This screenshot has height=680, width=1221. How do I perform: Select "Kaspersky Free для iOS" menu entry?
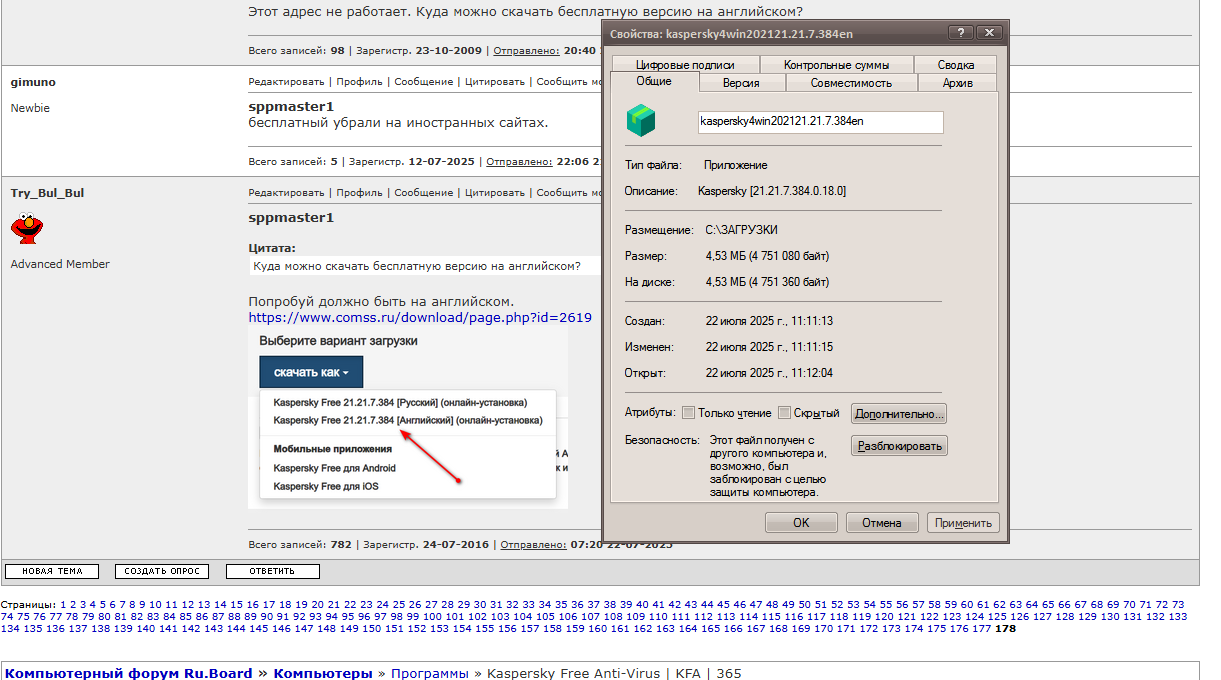[326, 486]
